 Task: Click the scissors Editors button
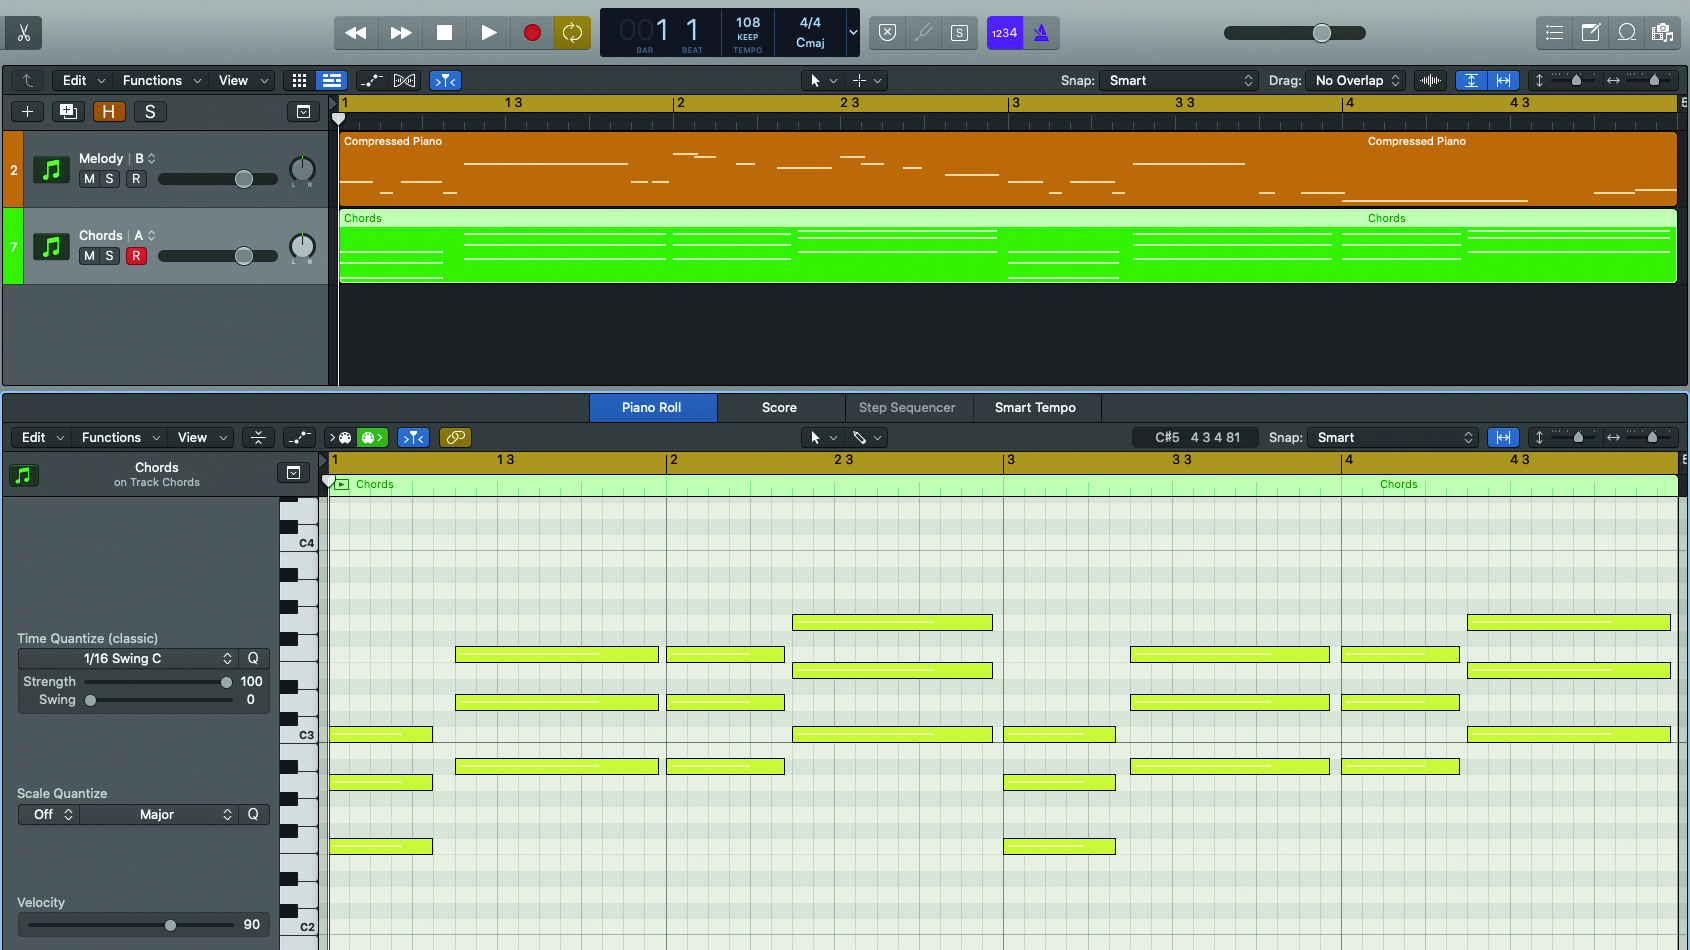pyautogui.click(x=23, y=33)
